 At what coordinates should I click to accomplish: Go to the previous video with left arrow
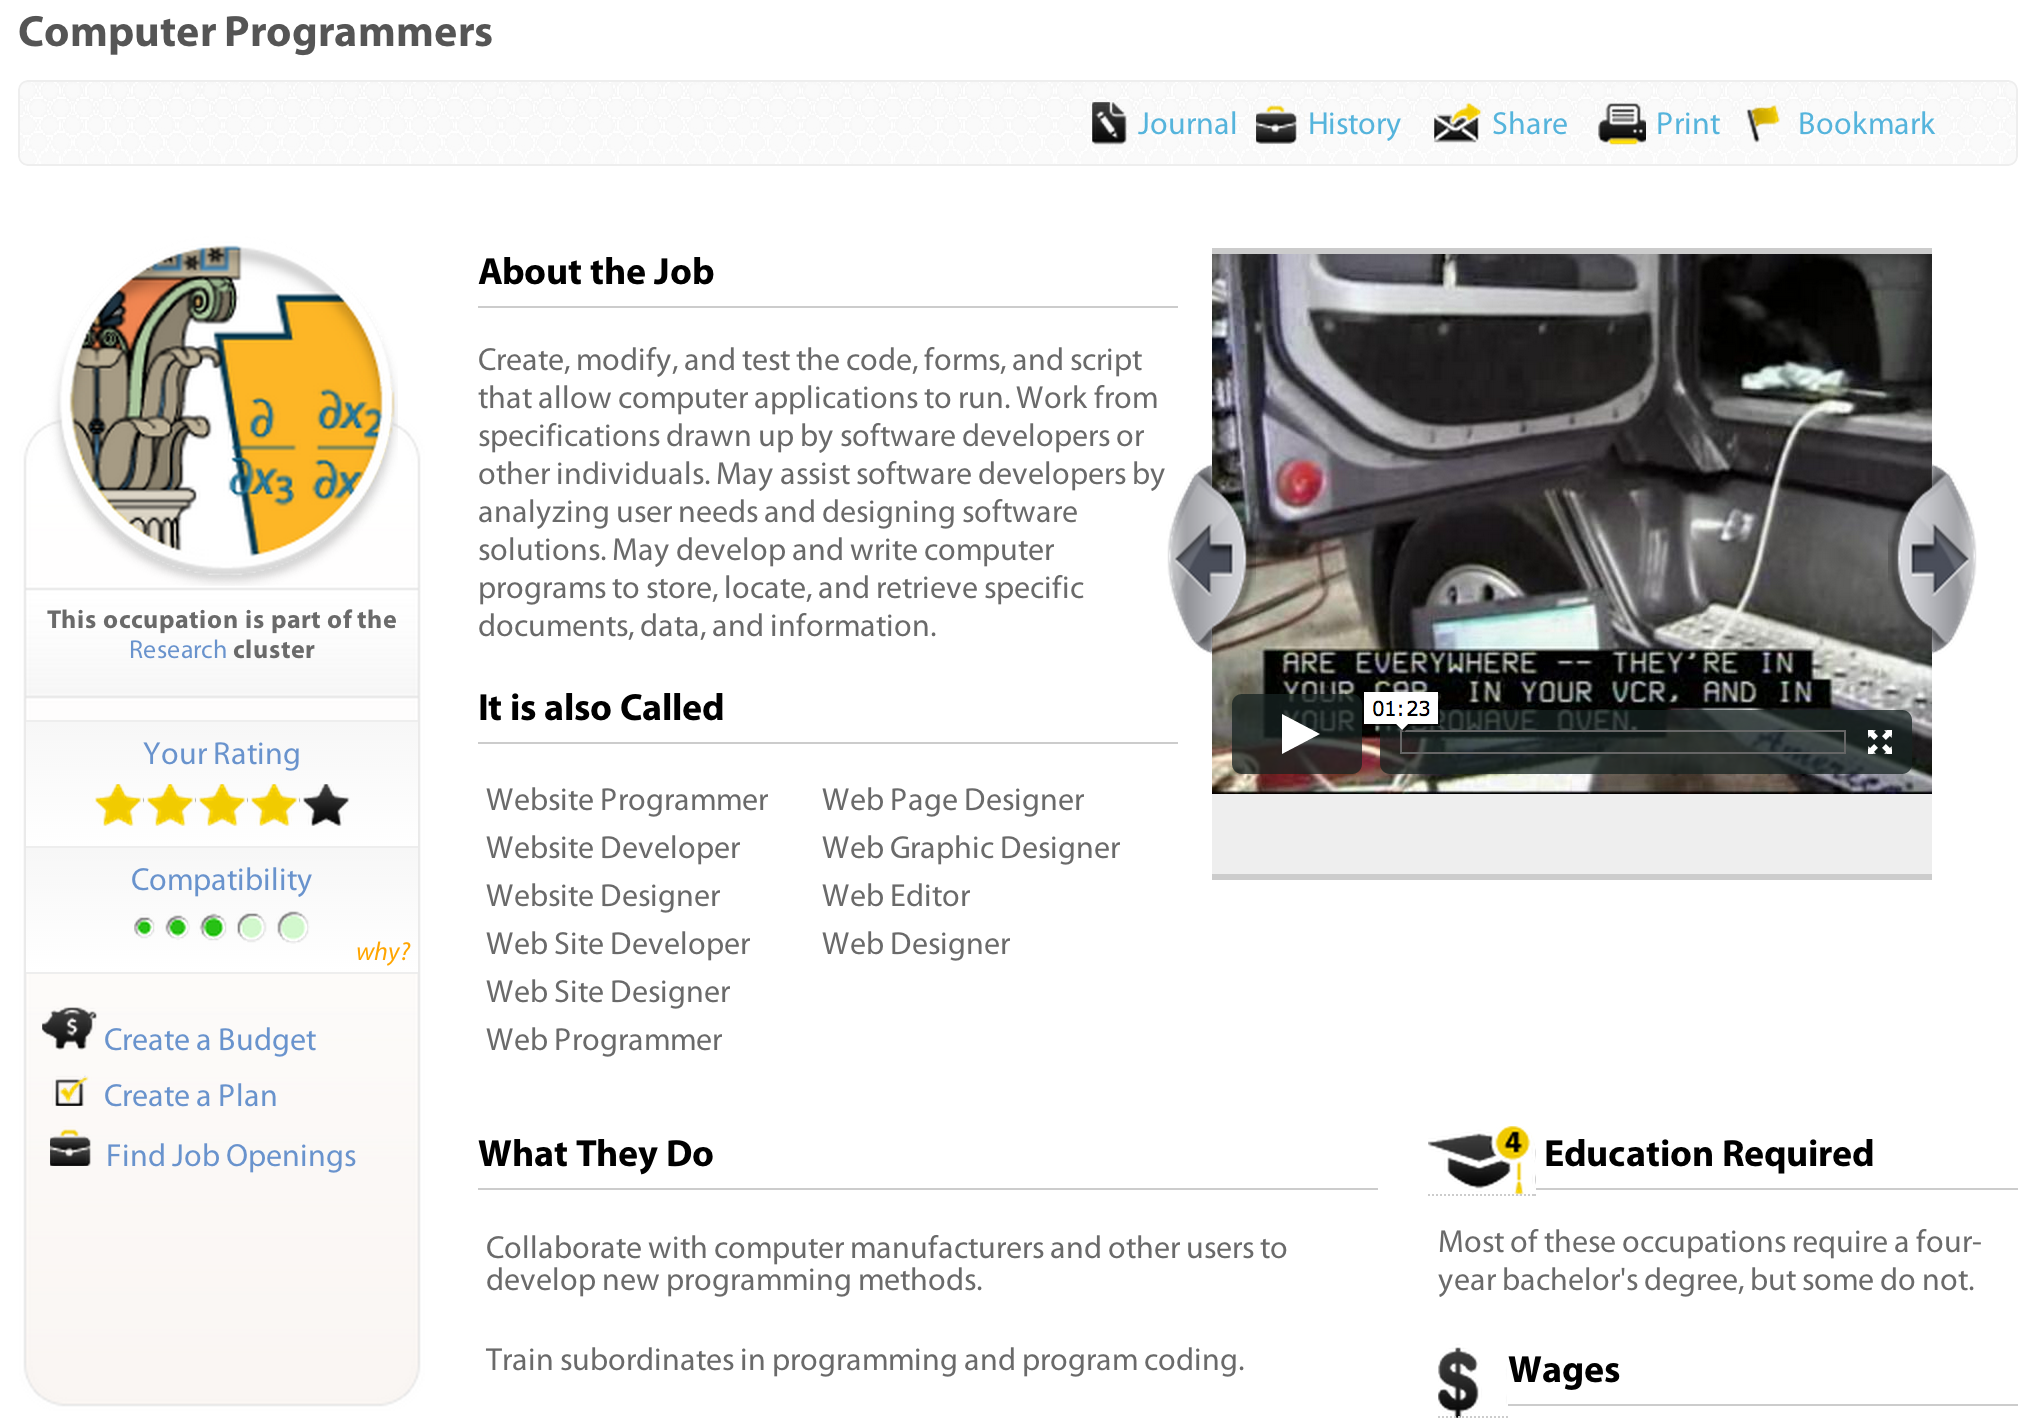point(1206,559)
